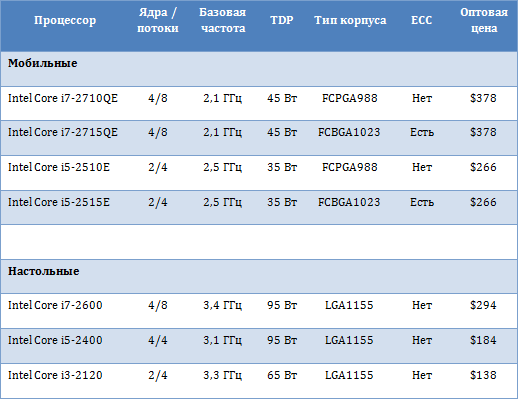Click $266 price in i5-2510E row

pos(483,167)
